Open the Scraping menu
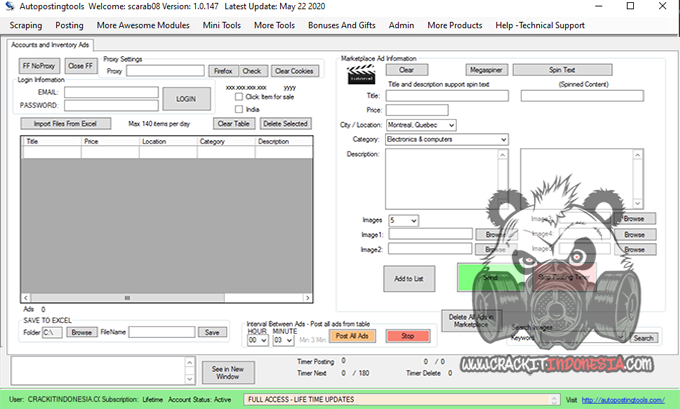 click(x=26, y=25)
